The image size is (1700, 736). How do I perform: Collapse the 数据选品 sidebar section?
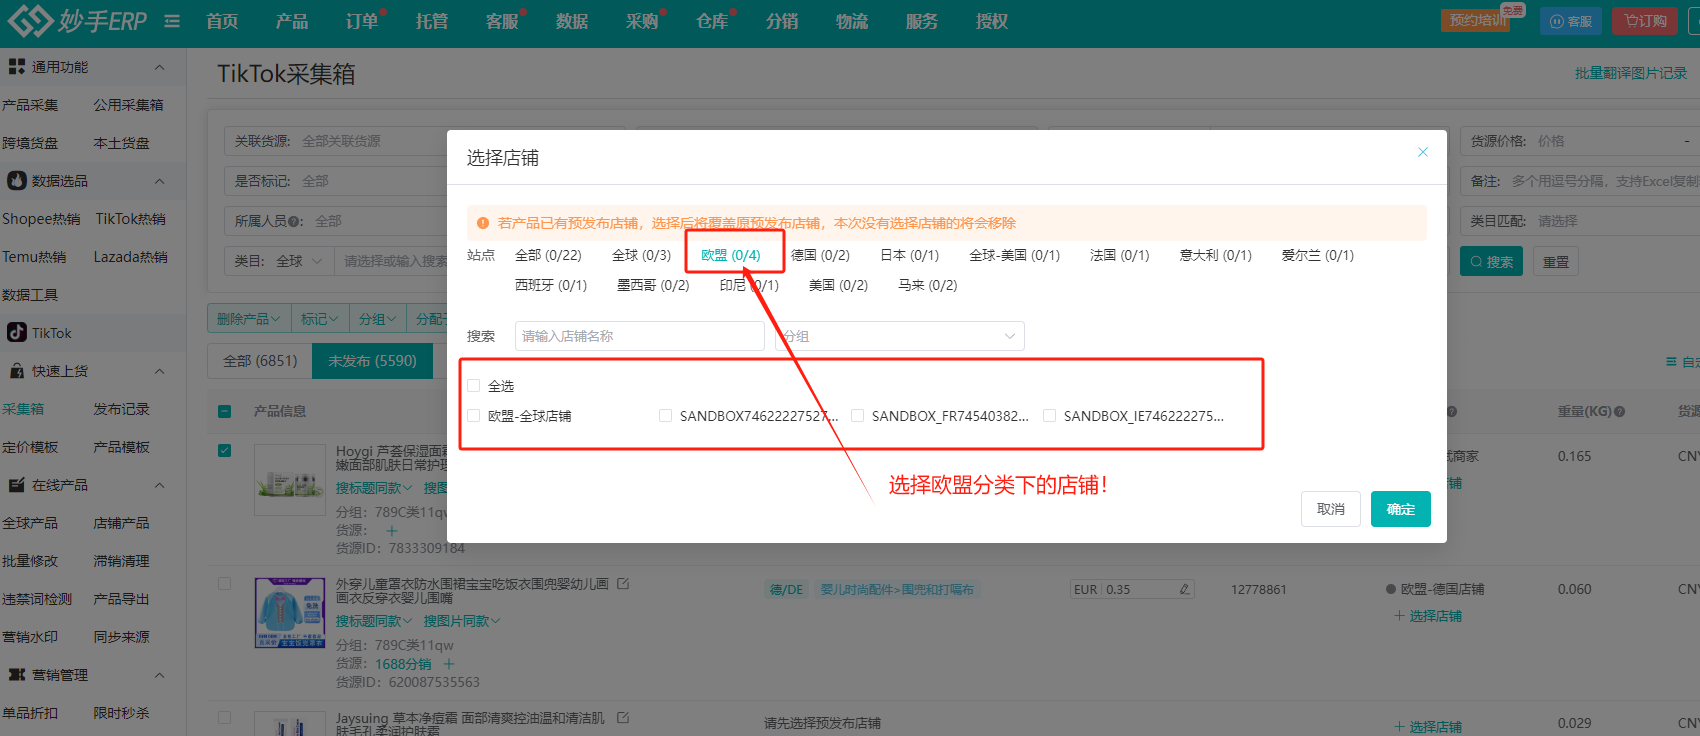tap(159, 181)
